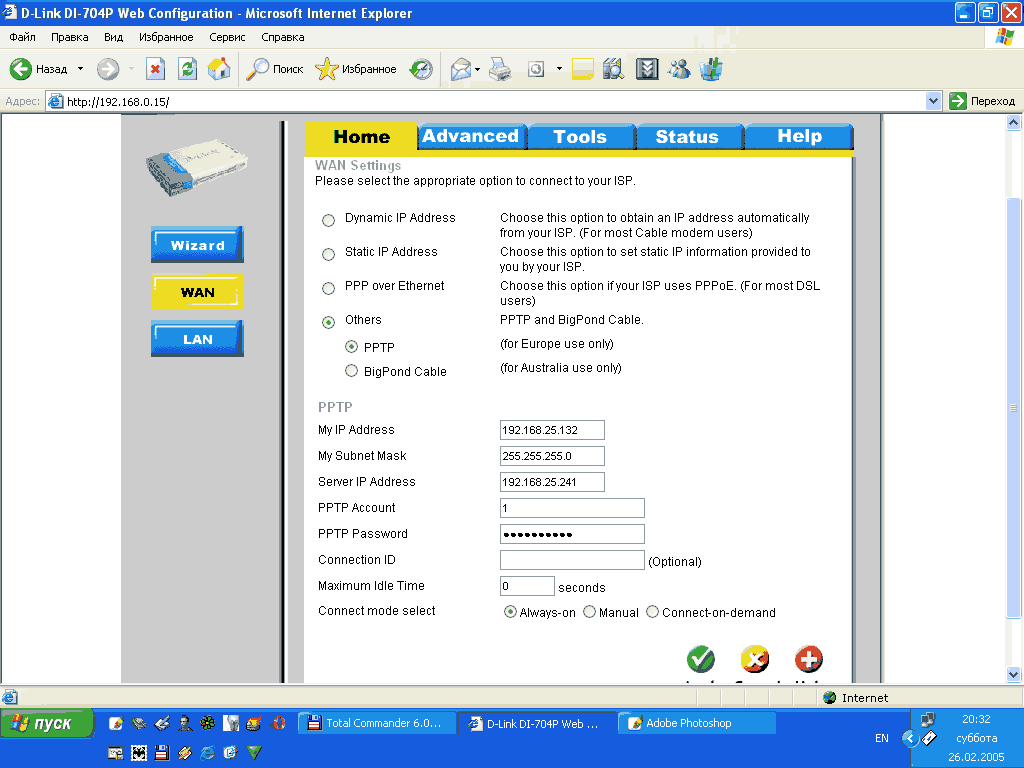Open the Файл menu
1024x768 pixels.
tap(22, 37)
